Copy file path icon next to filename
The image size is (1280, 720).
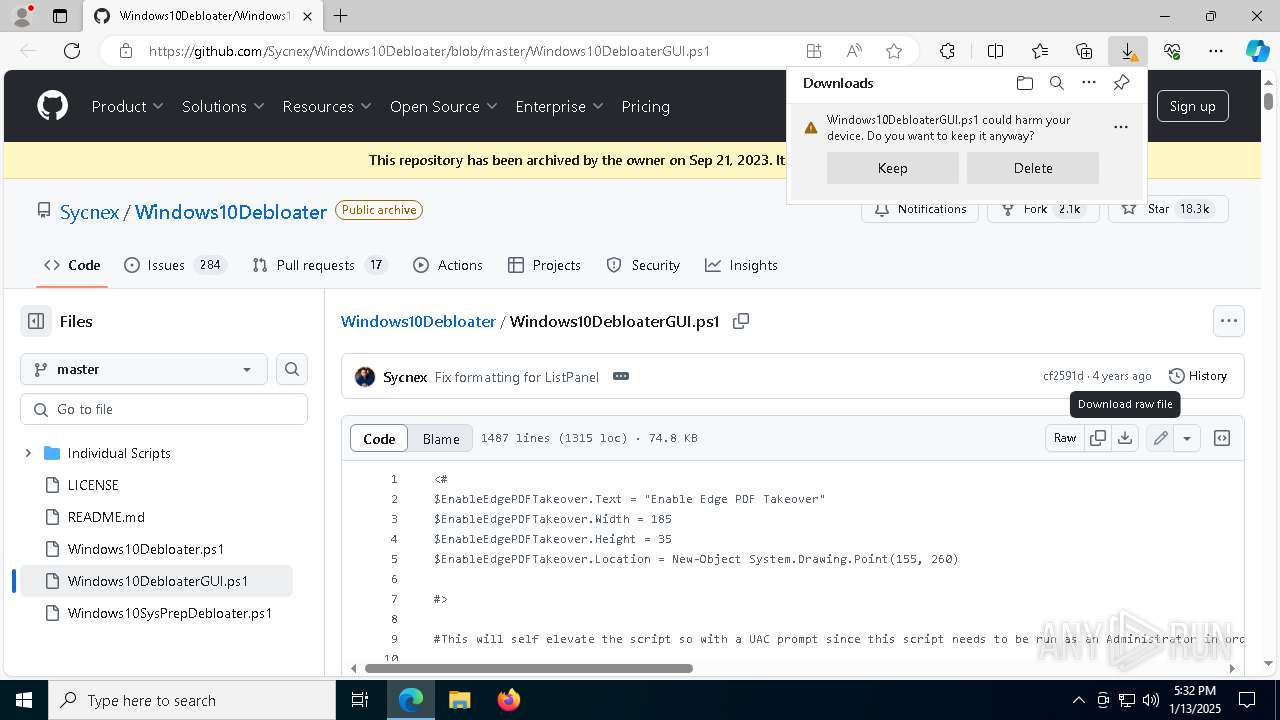(741, 321)
